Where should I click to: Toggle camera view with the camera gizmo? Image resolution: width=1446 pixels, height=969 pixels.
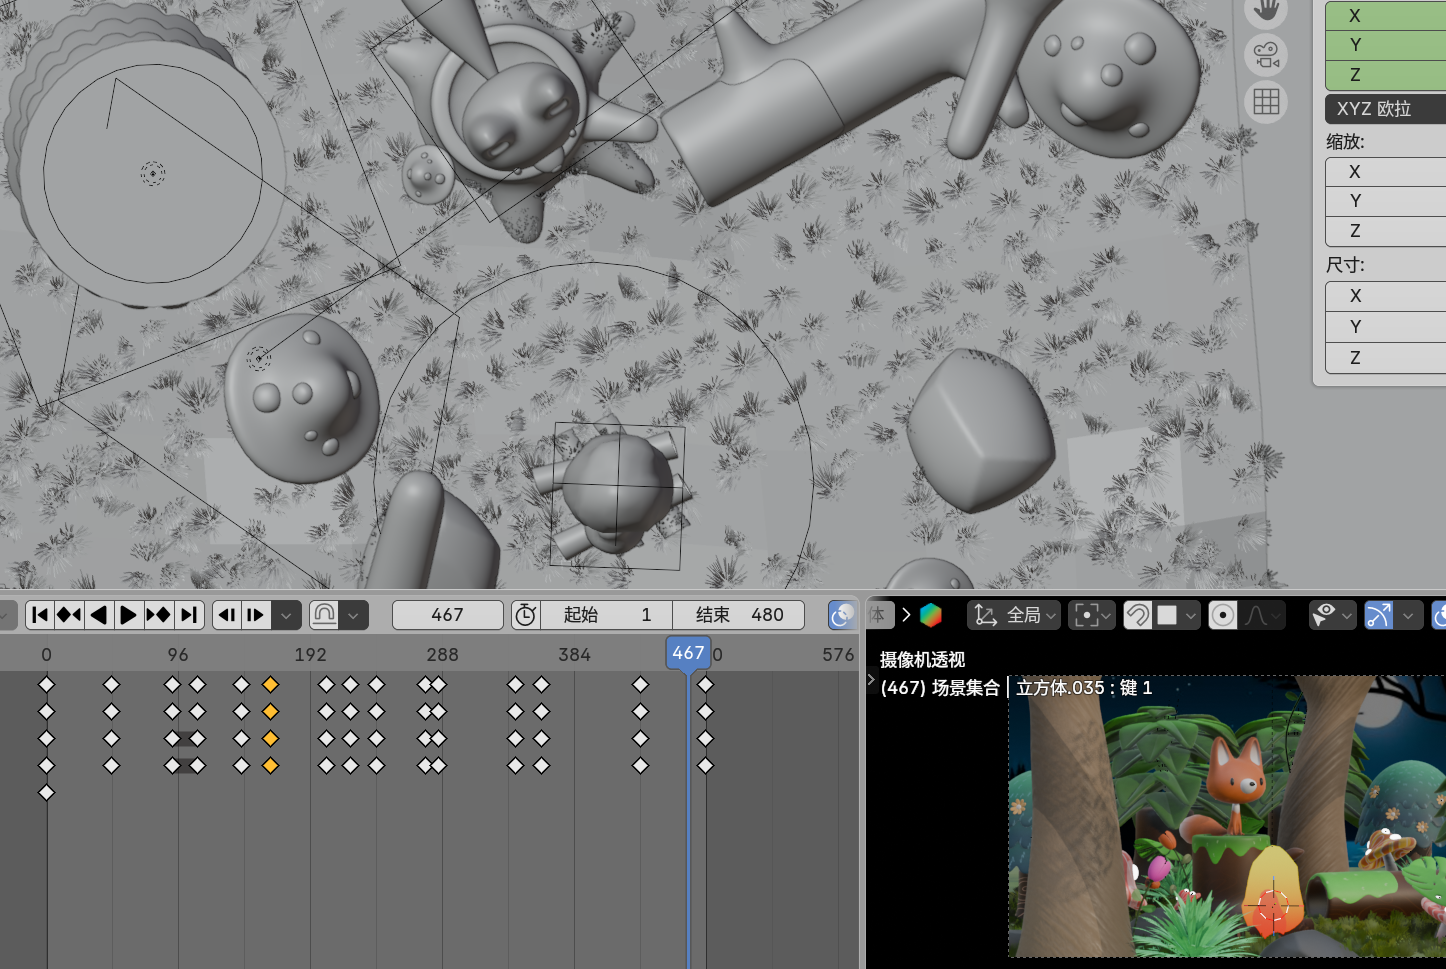[x=1266, y=55]
